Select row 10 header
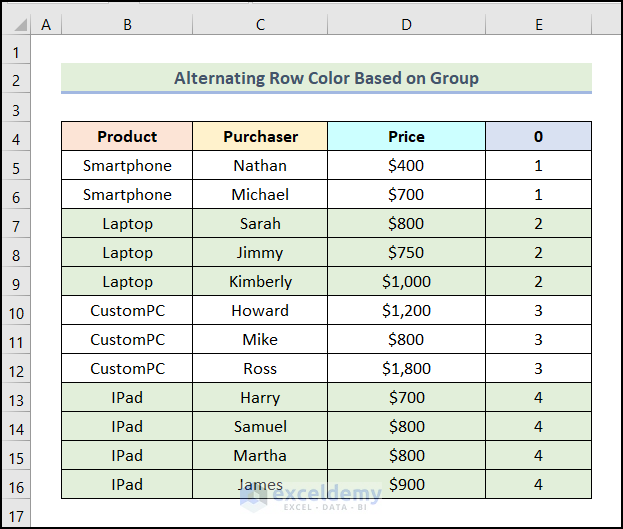Image resolution: width=623 pixels, height=529 pixels. coord(16,311)
